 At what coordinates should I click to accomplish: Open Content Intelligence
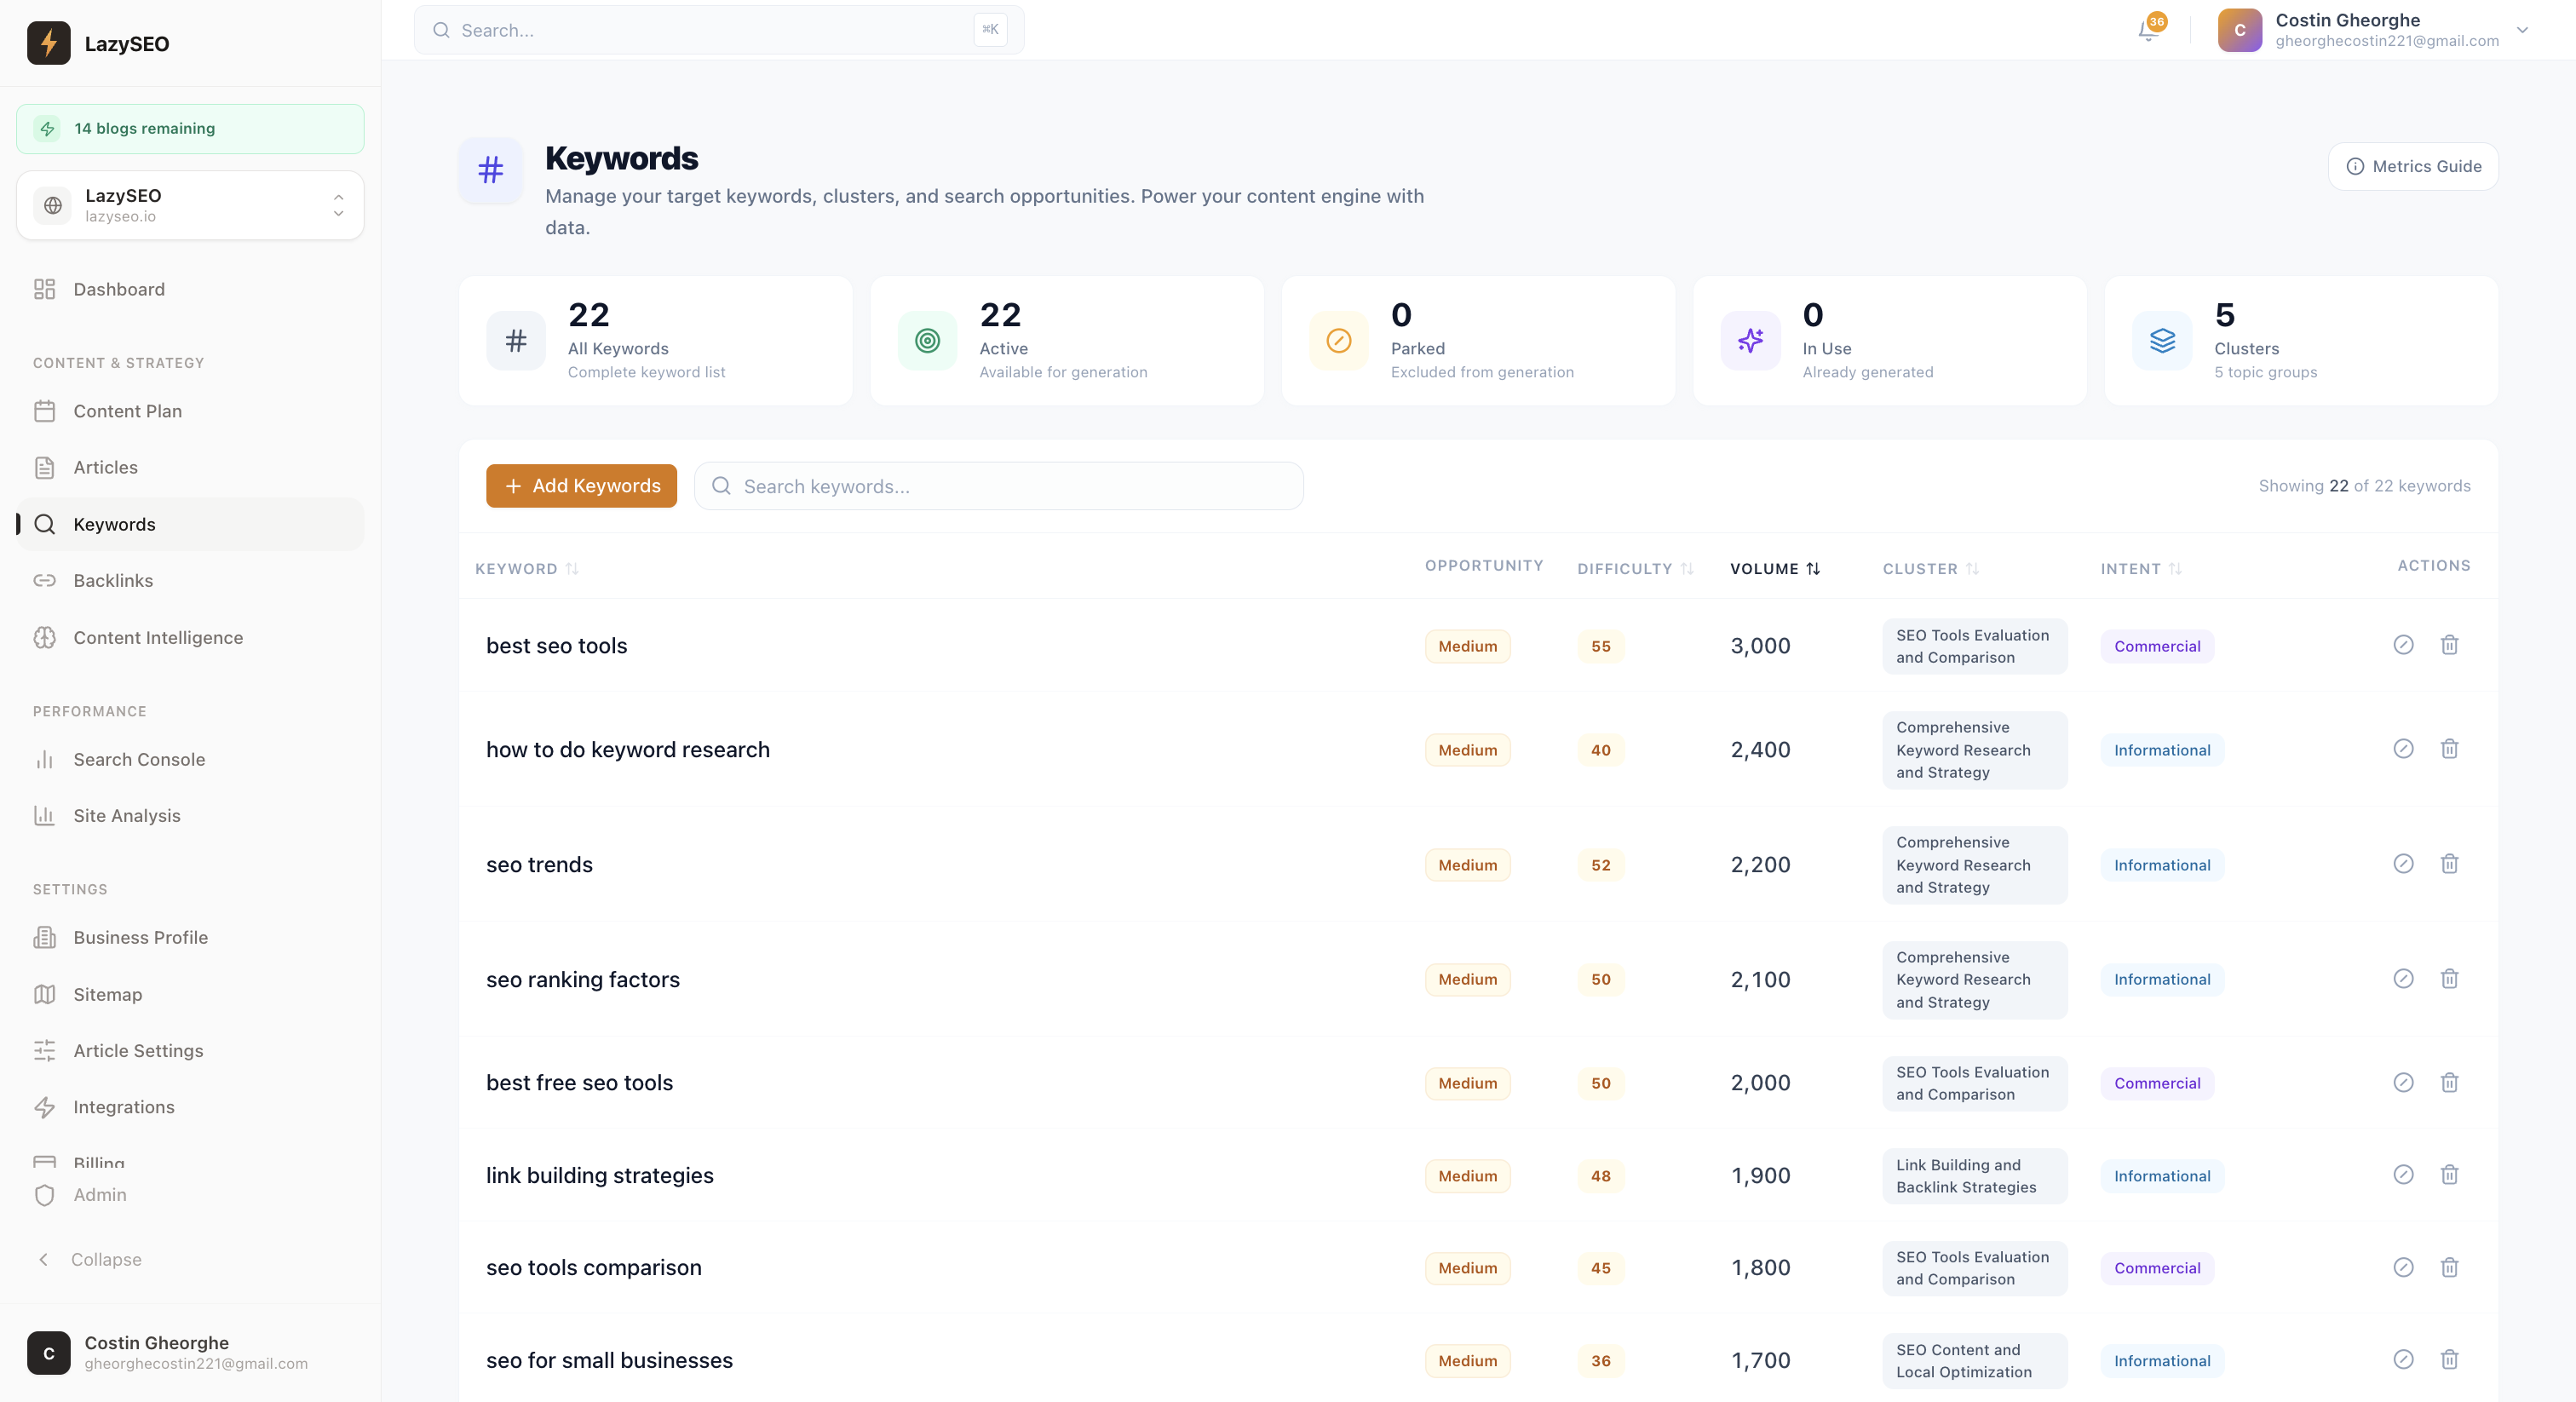coord(157,637)
